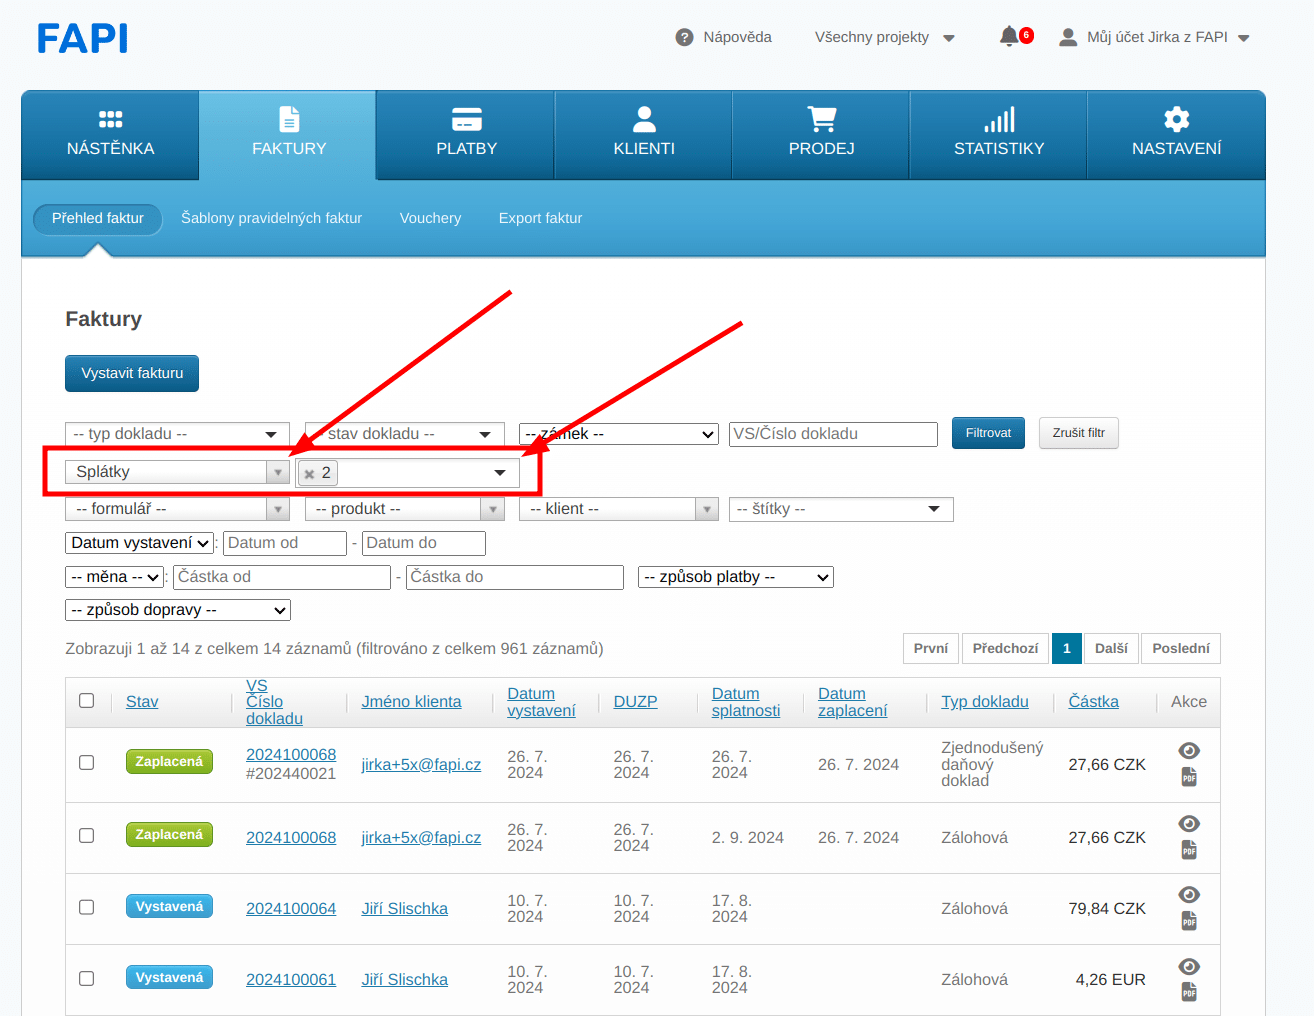Screen dimensions: 1314x1016
Task: Focus the VS/Číslo dokladu field
Action: pyautogui.click(x=833, y=434)
